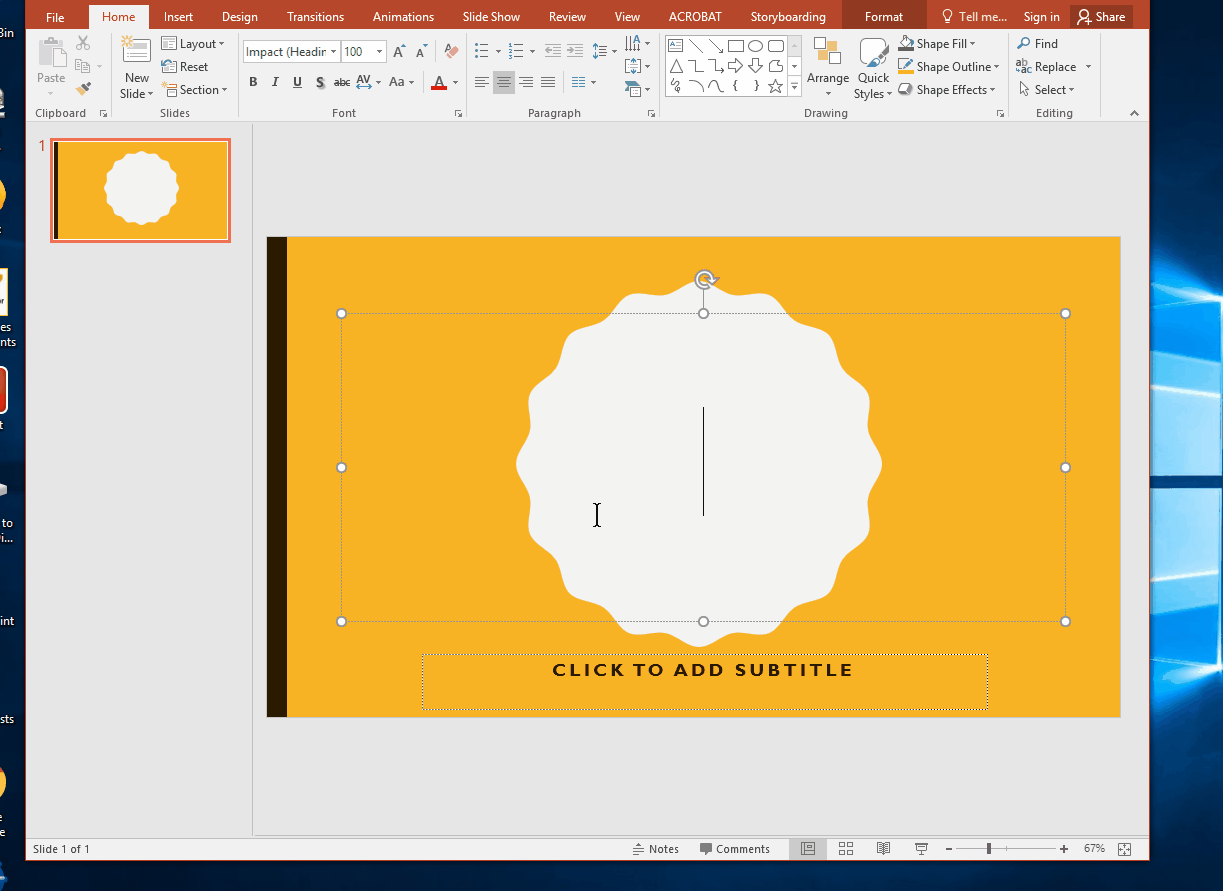This screenshot has width=1223, height=891.
Task: Open the Notes pane
Action: 656,849
